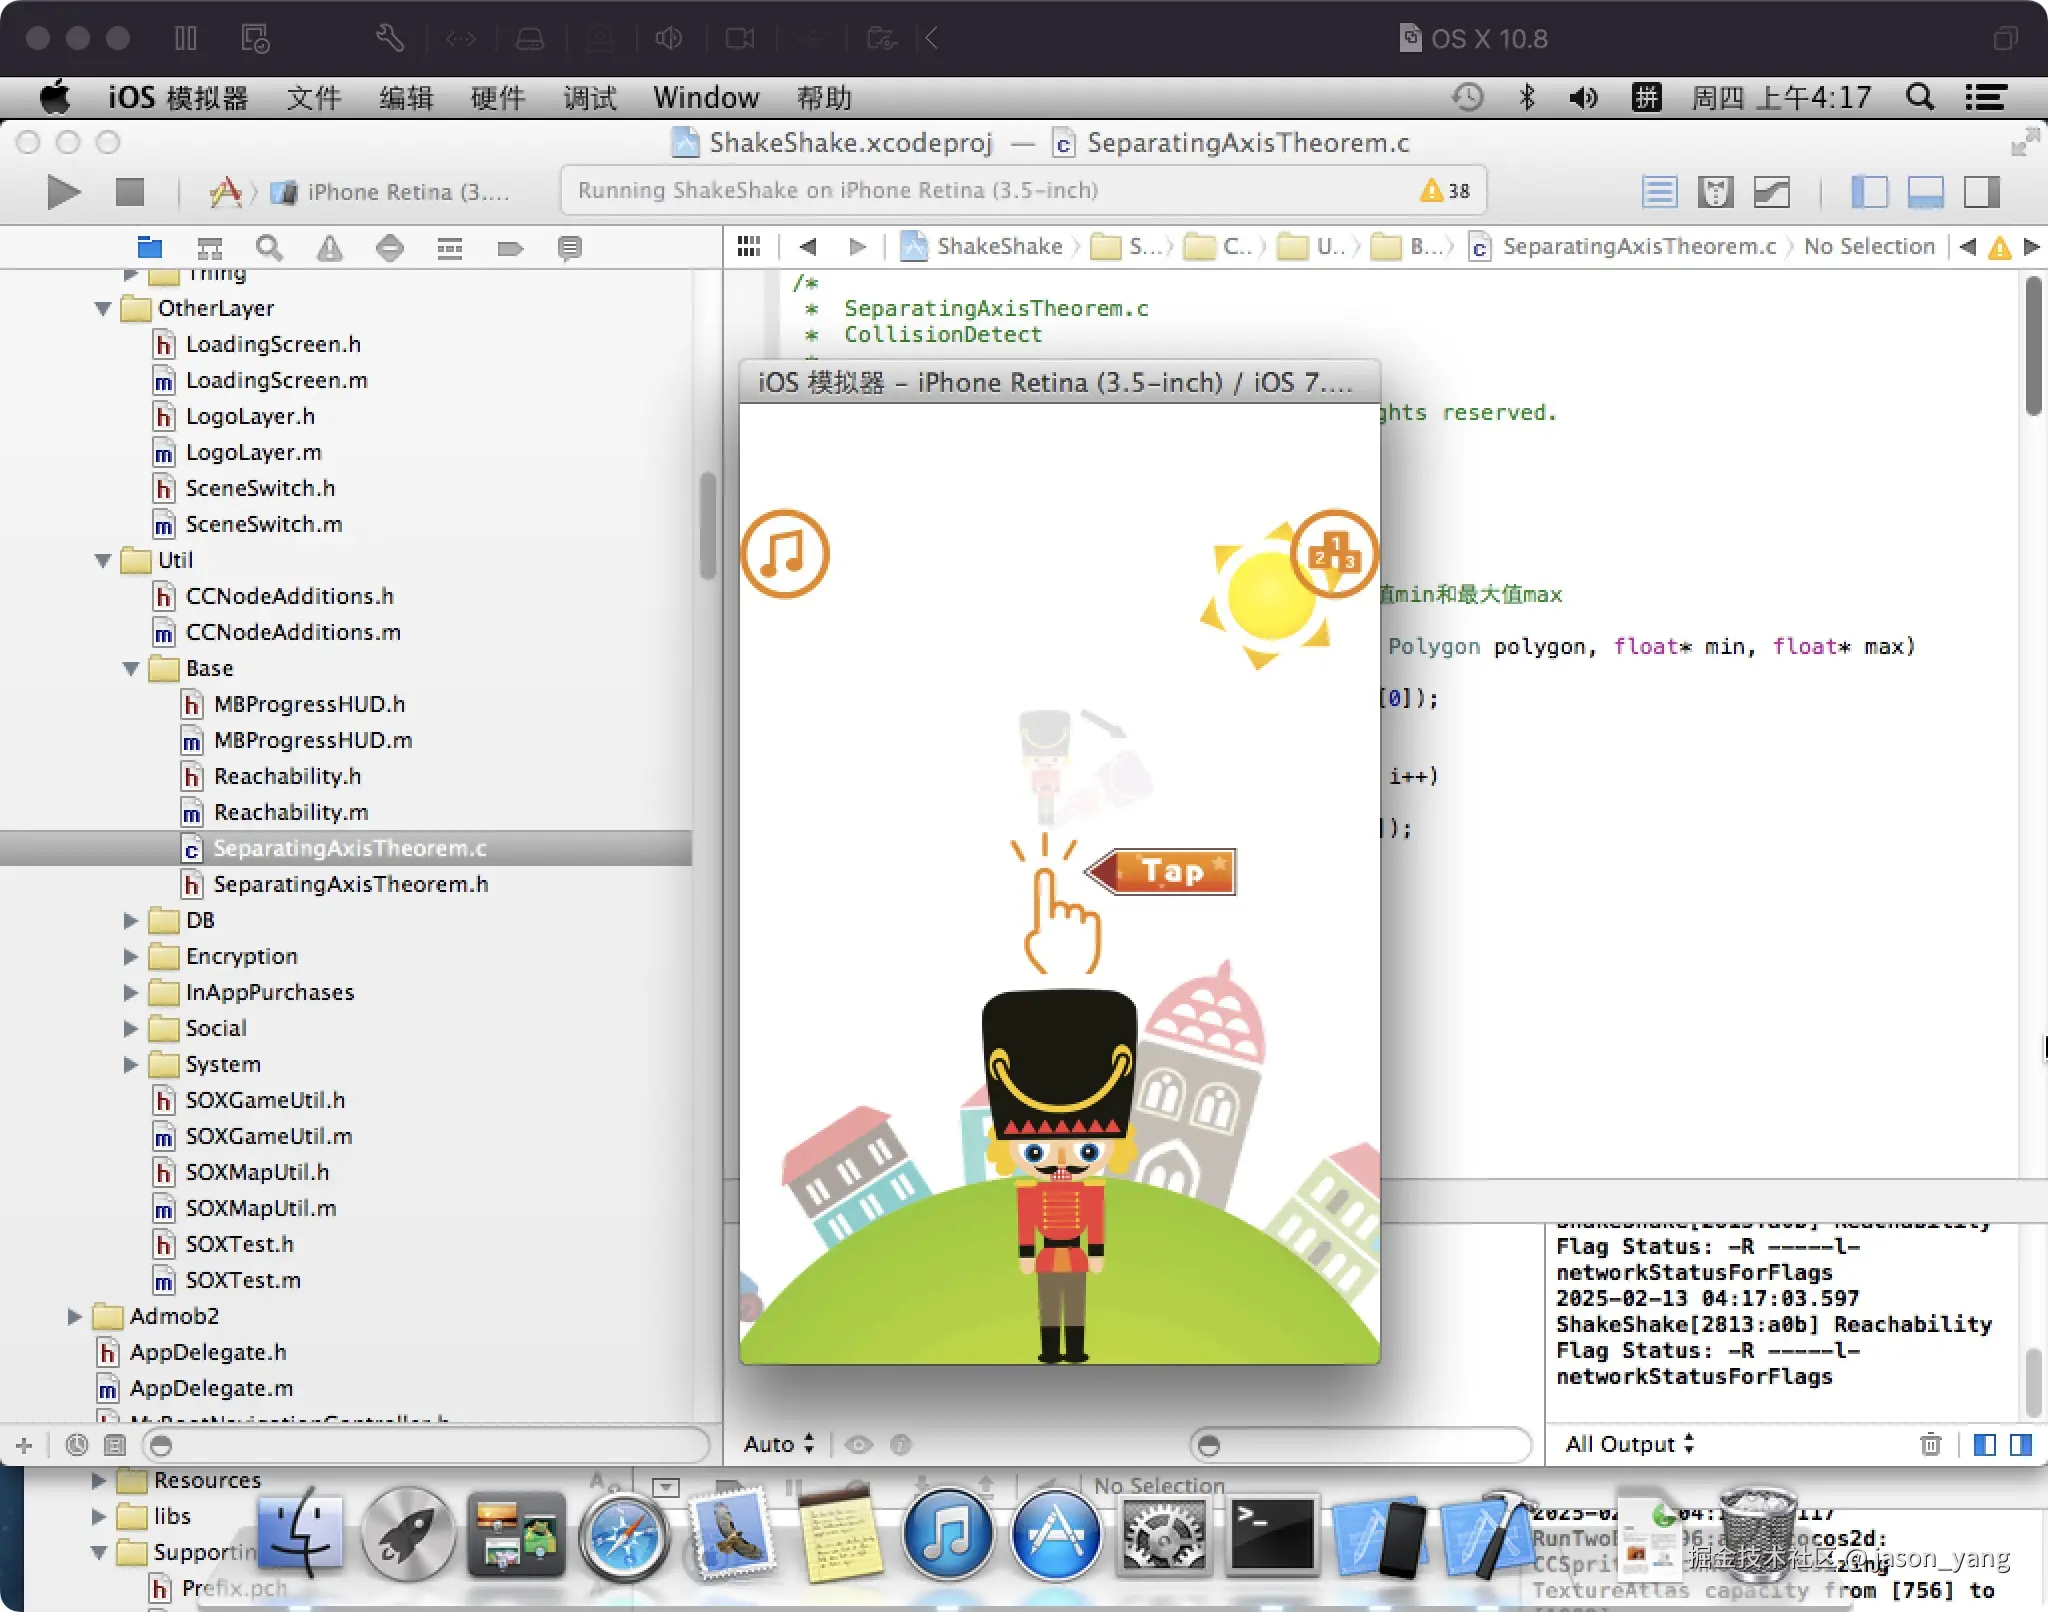Open the All Output dropdown

click(x=1629, y=1444)
